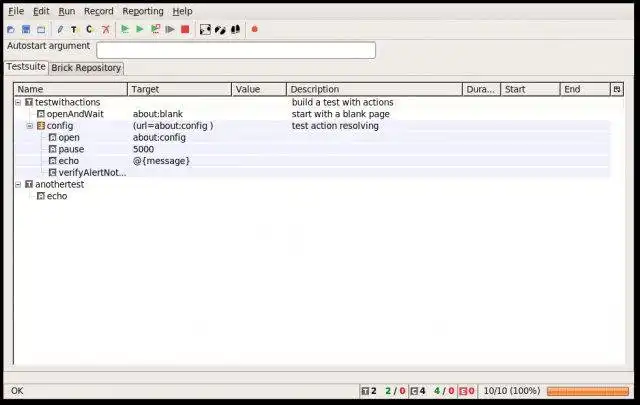Click the C command toolbar icon

[89, 29]
